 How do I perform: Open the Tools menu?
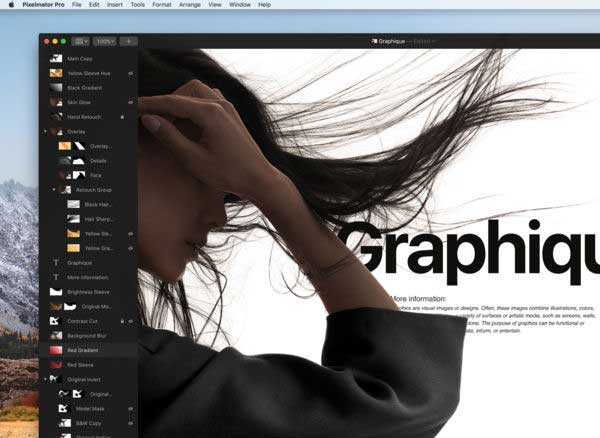137,5
